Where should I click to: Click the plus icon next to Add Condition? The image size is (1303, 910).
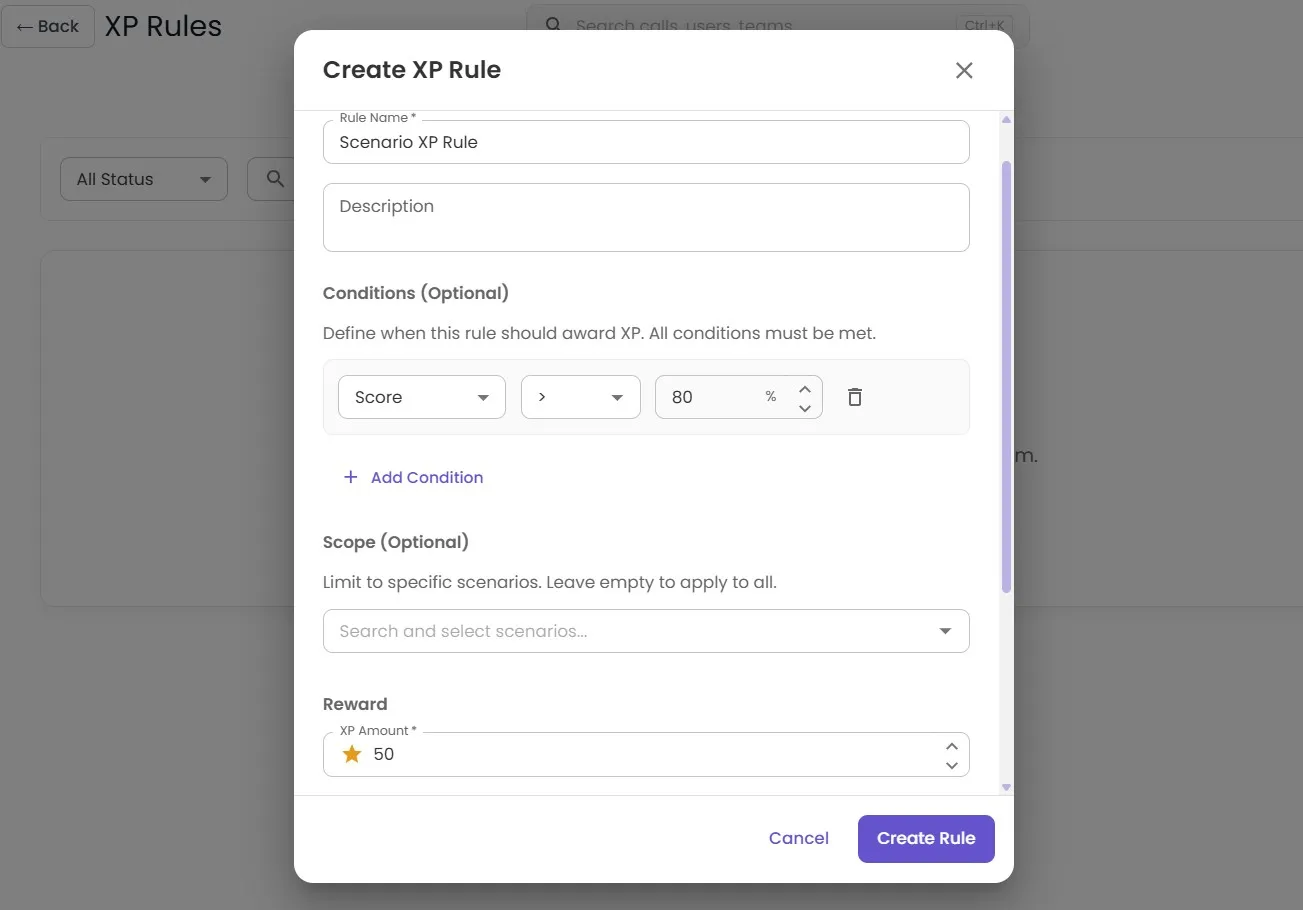[x=350, y=477]
